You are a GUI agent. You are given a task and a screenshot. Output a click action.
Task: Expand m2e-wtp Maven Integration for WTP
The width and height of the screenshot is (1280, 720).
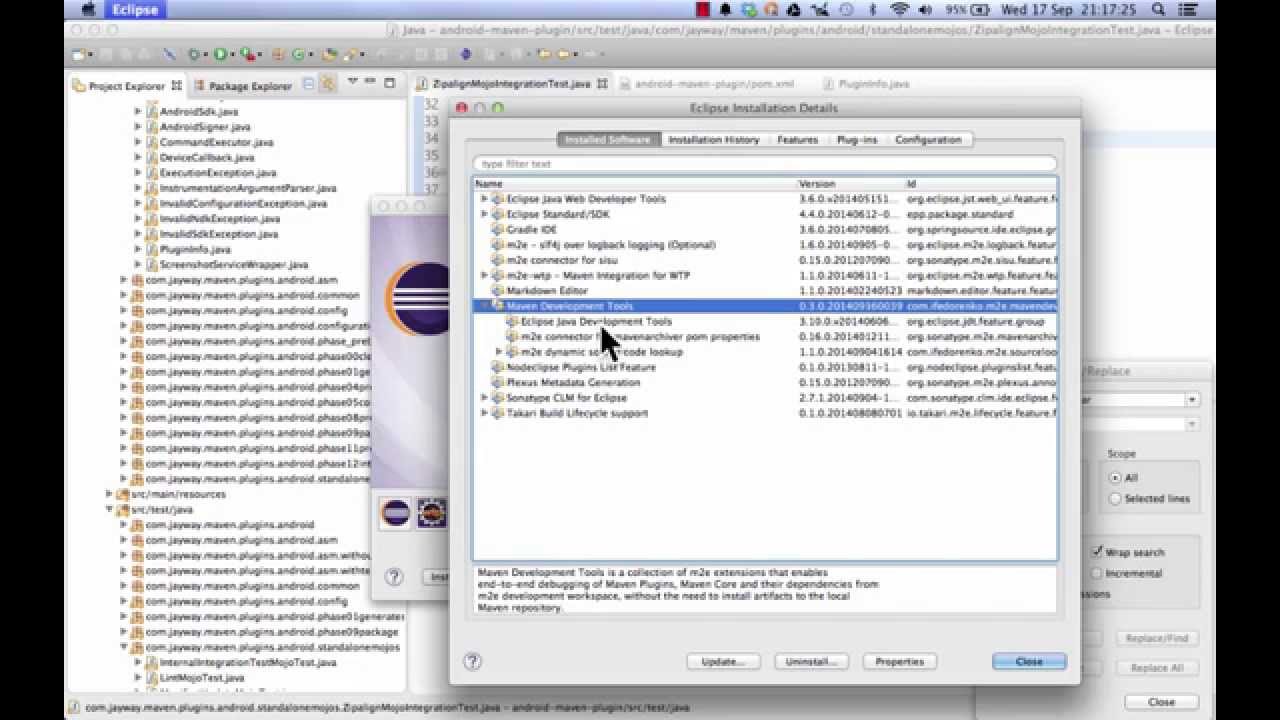(484, 275)
